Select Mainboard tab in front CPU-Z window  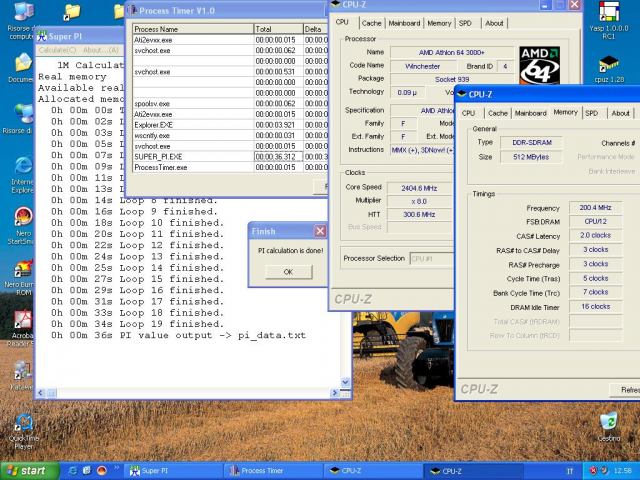tap(530, 113)
